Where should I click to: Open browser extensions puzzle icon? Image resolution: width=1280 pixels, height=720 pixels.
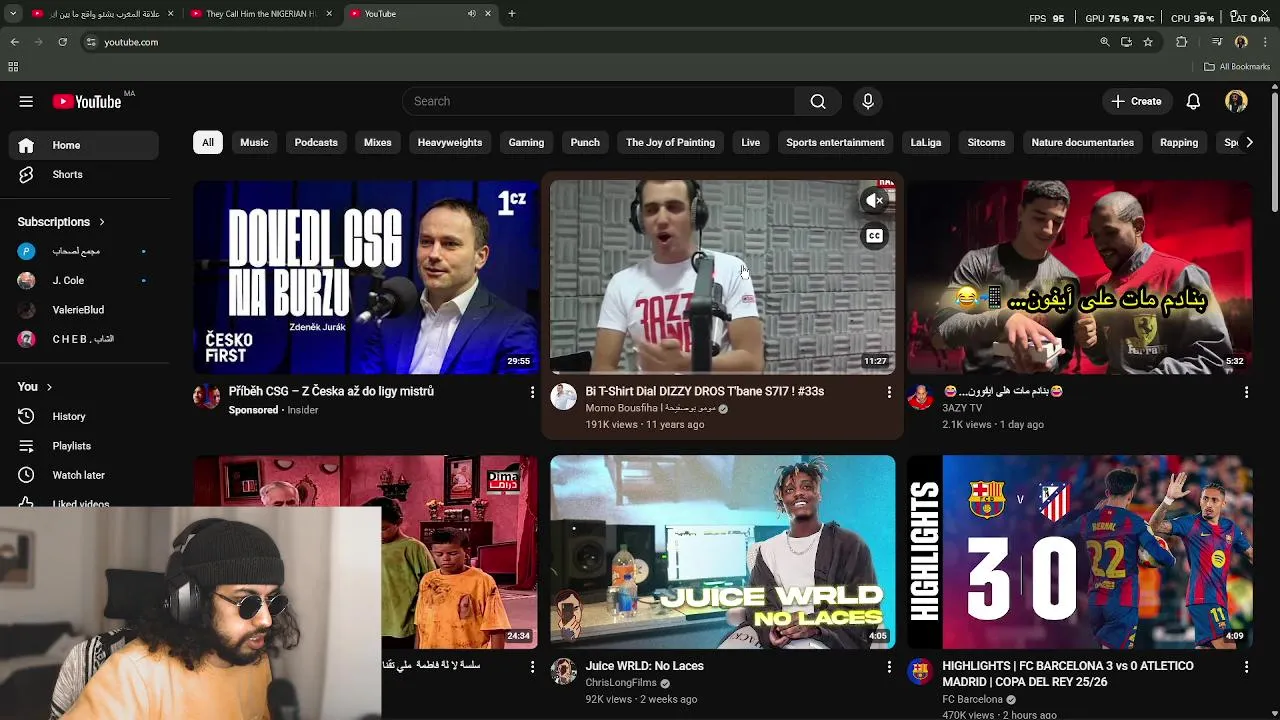tap(1182, 42)
